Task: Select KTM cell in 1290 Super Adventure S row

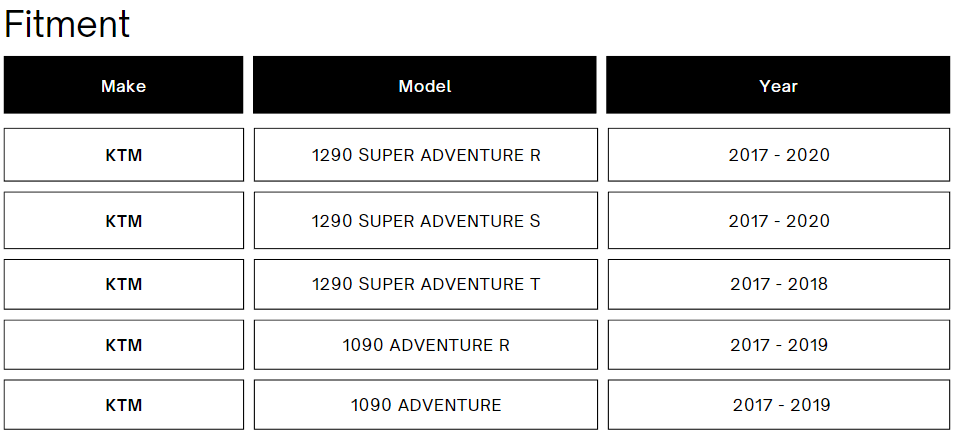Action: (123, 221)
